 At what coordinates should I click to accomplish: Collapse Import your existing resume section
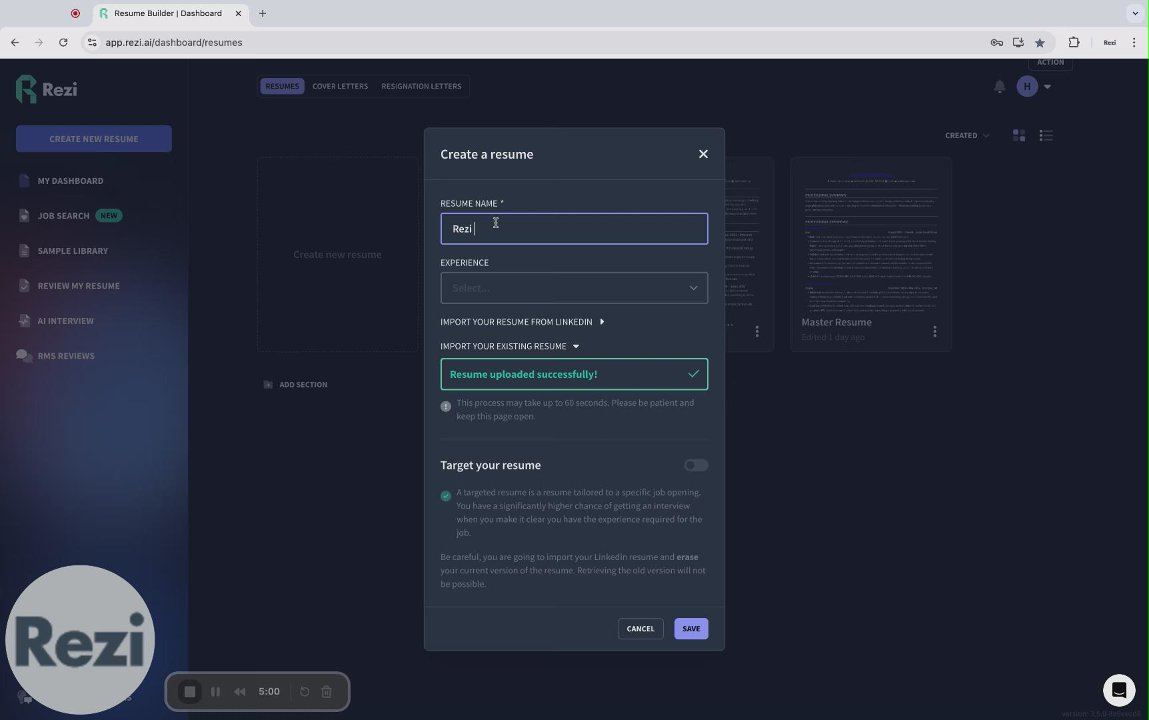pyautogui.click(x=509, y=346)
